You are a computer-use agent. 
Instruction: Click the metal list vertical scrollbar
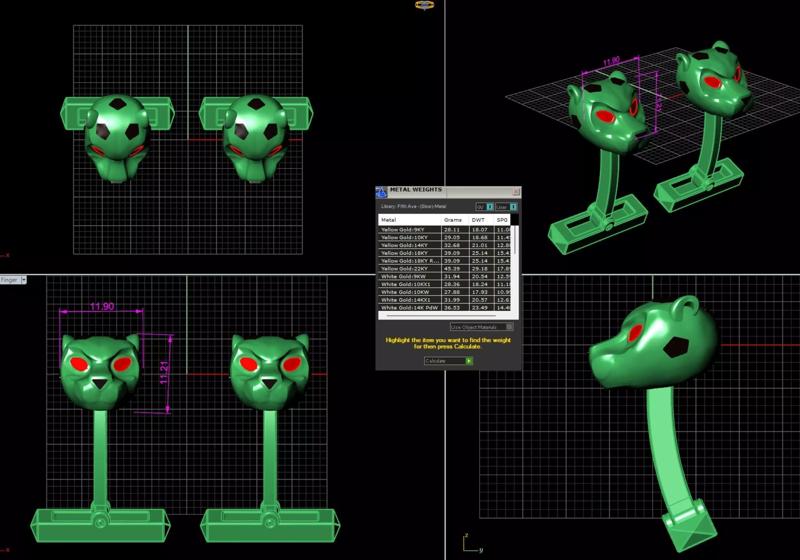[x=515, y=268]
